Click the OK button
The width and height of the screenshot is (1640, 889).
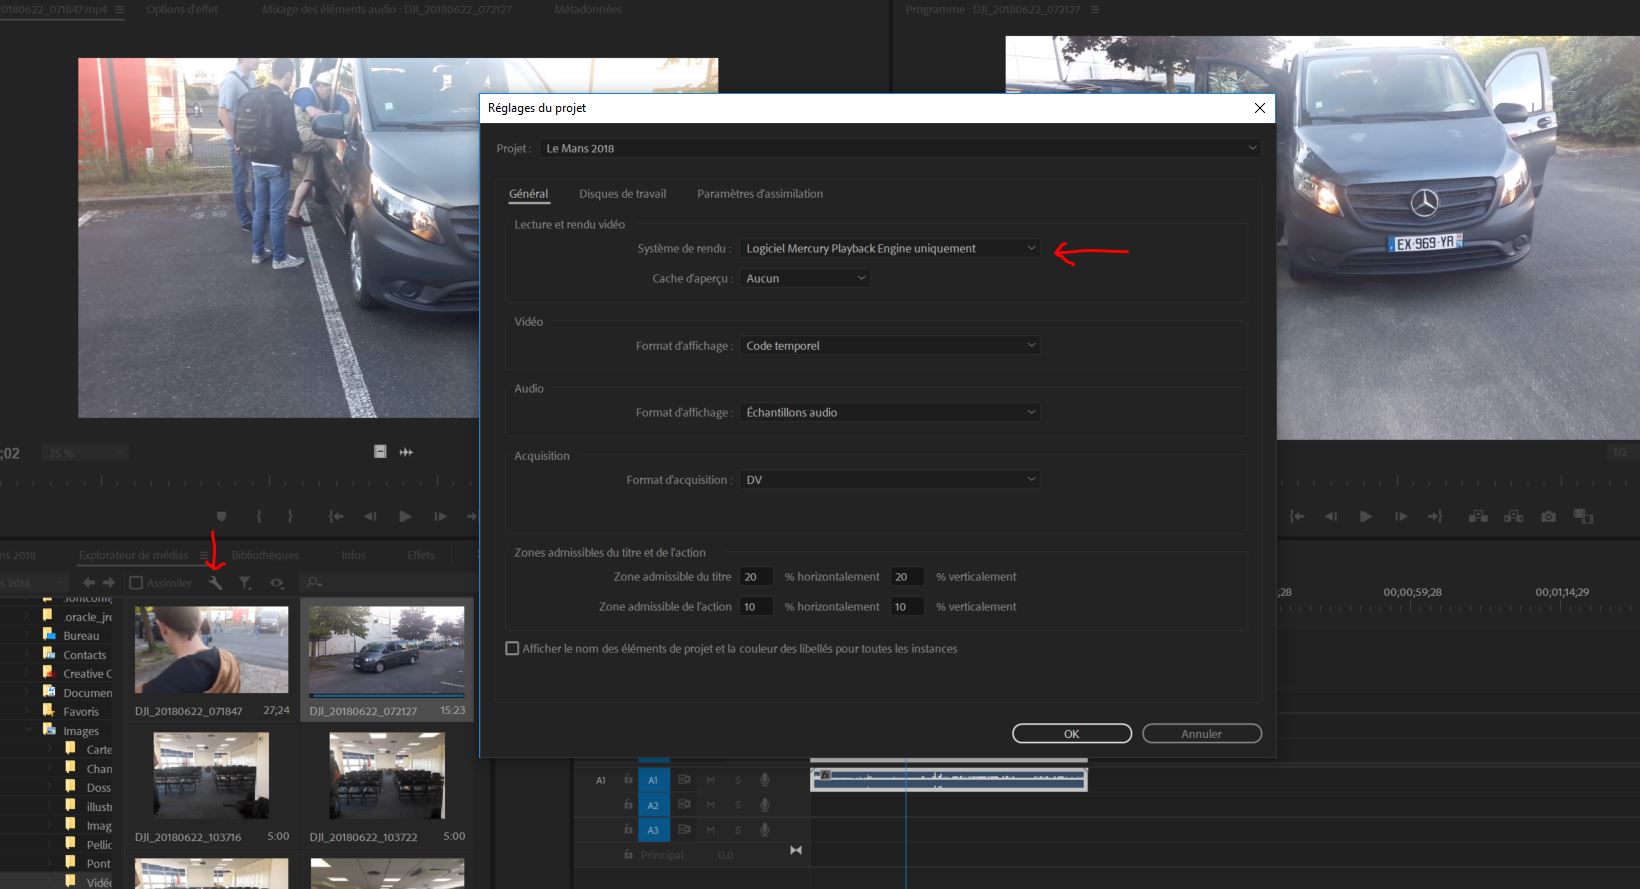click(x=1071, y=734)
